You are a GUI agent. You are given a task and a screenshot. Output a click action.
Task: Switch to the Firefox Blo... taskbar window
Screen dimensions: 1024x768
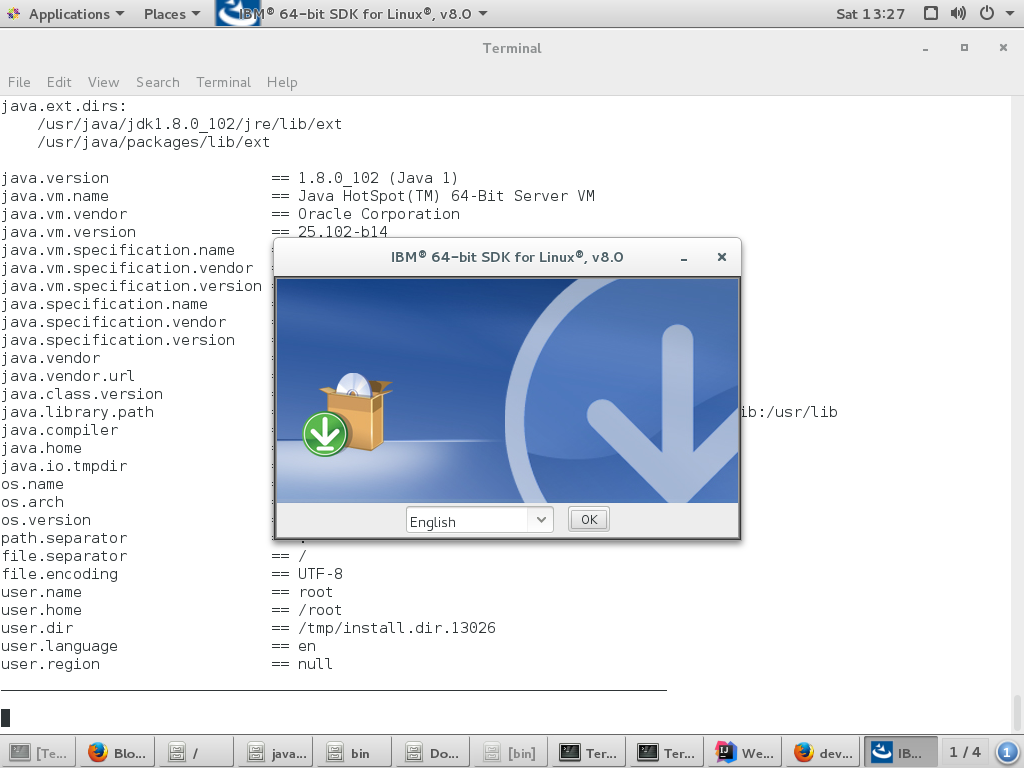pos(117,753)
